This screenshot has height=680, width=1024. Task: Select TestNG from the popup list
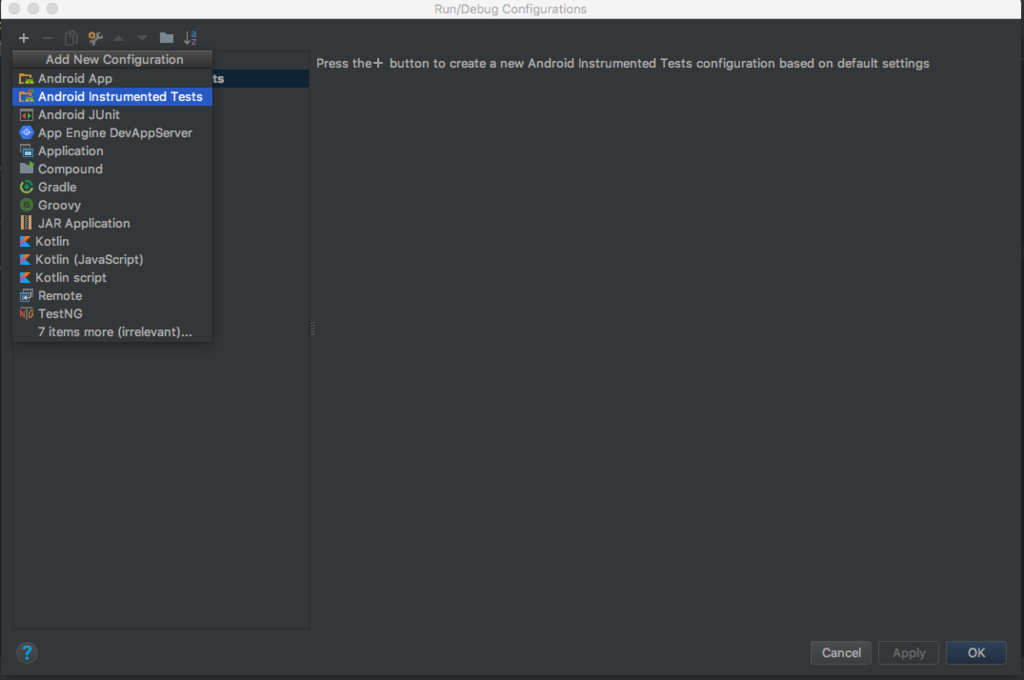coord(112,314)
